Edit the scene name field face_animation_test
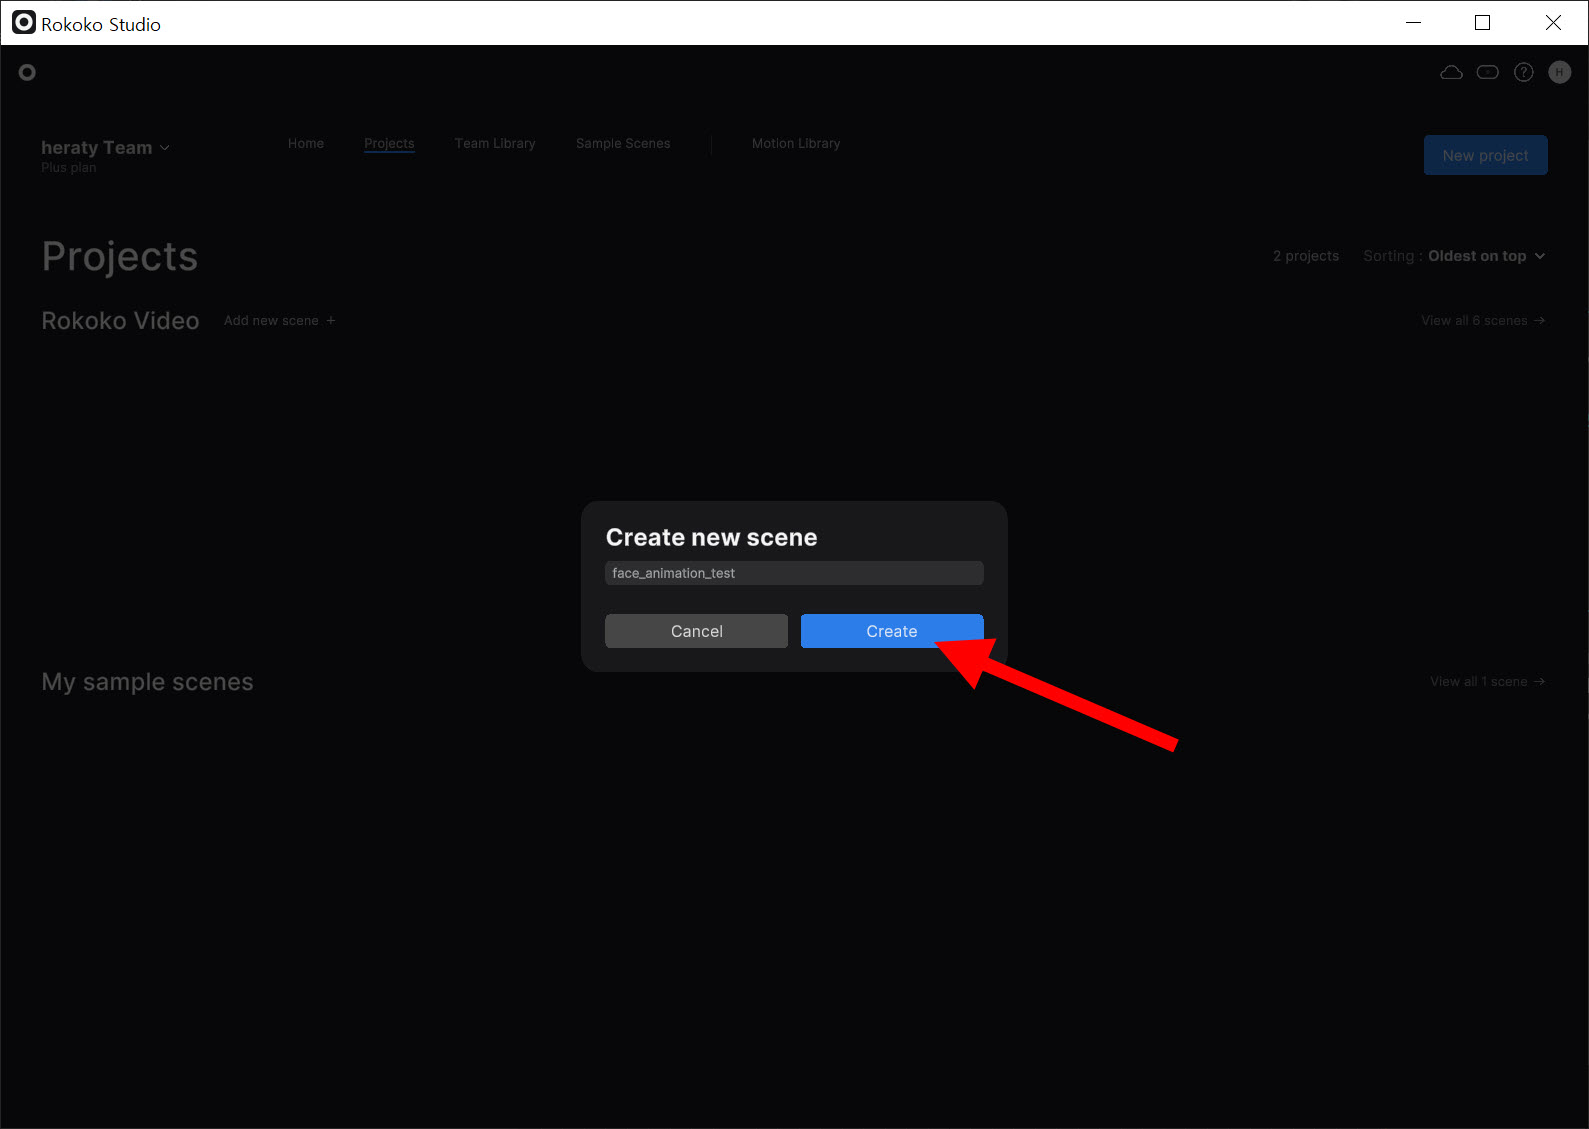Viewport: 1589px width, 1129px height. coord(794,573)
